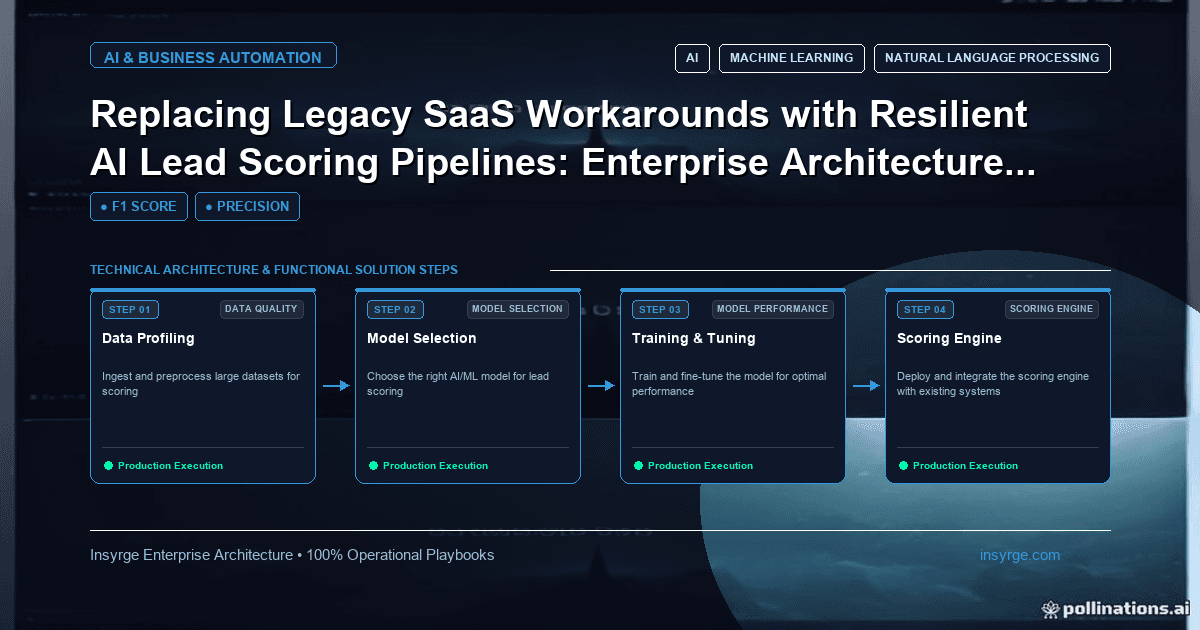Open the insyrge.com link

point(1020,555)
